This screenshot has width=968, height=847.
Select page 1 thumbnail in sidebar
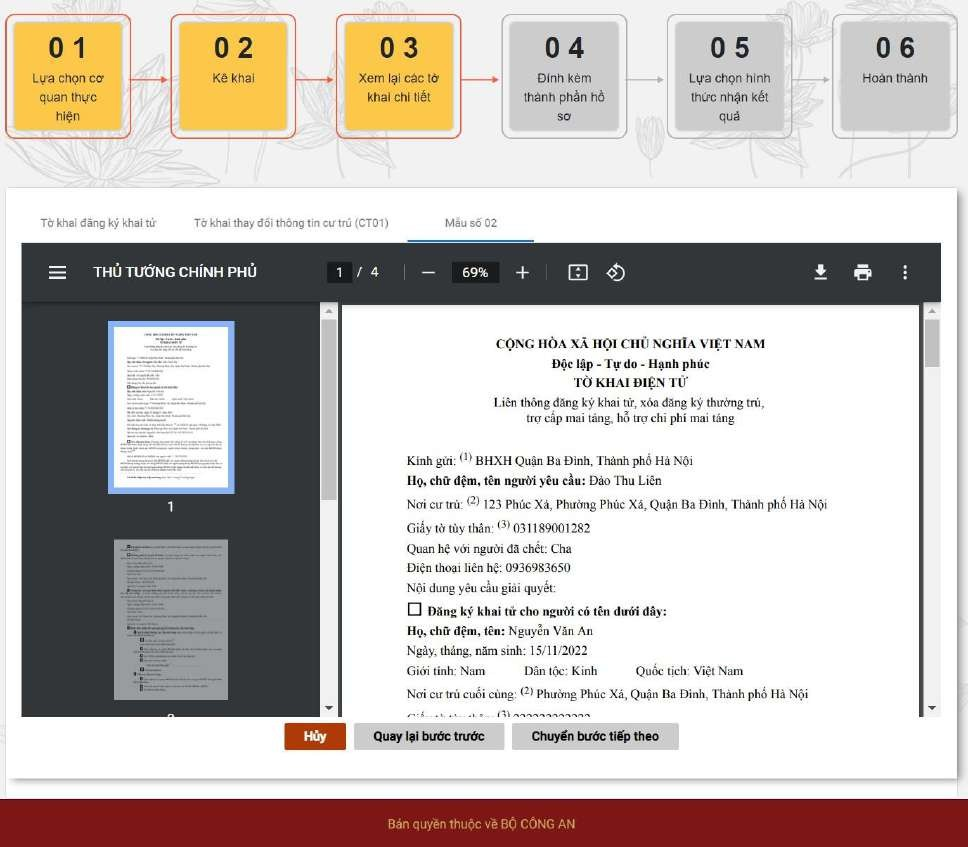click(x=171, y=407)
